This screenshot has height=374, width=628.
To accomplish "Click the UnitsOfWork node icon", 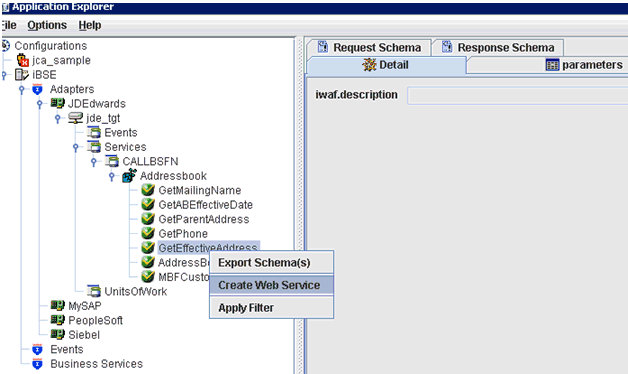I will (94, 291).
